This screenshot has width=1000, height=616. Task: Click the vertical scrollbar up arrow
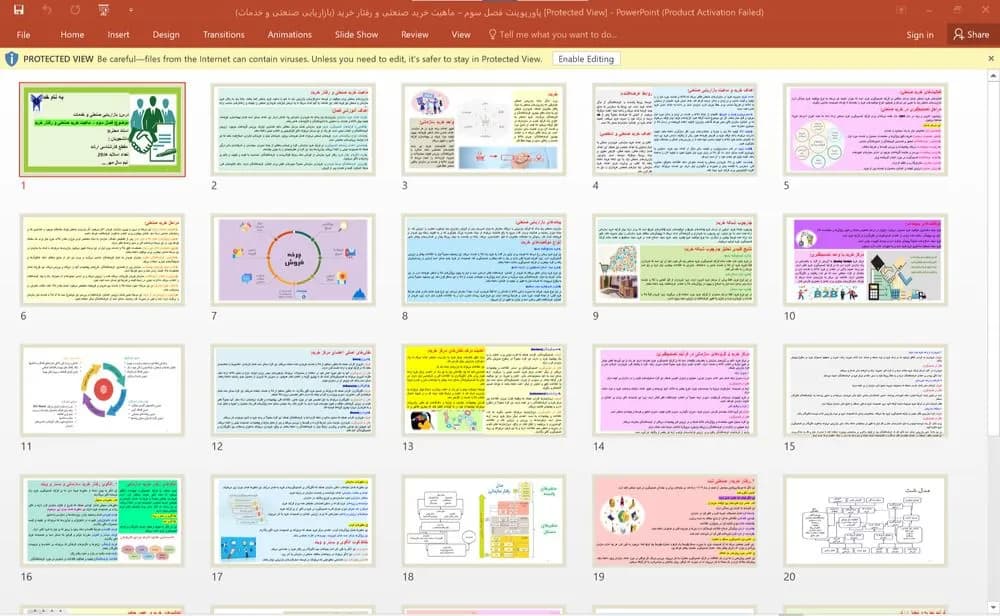(993, 76)
